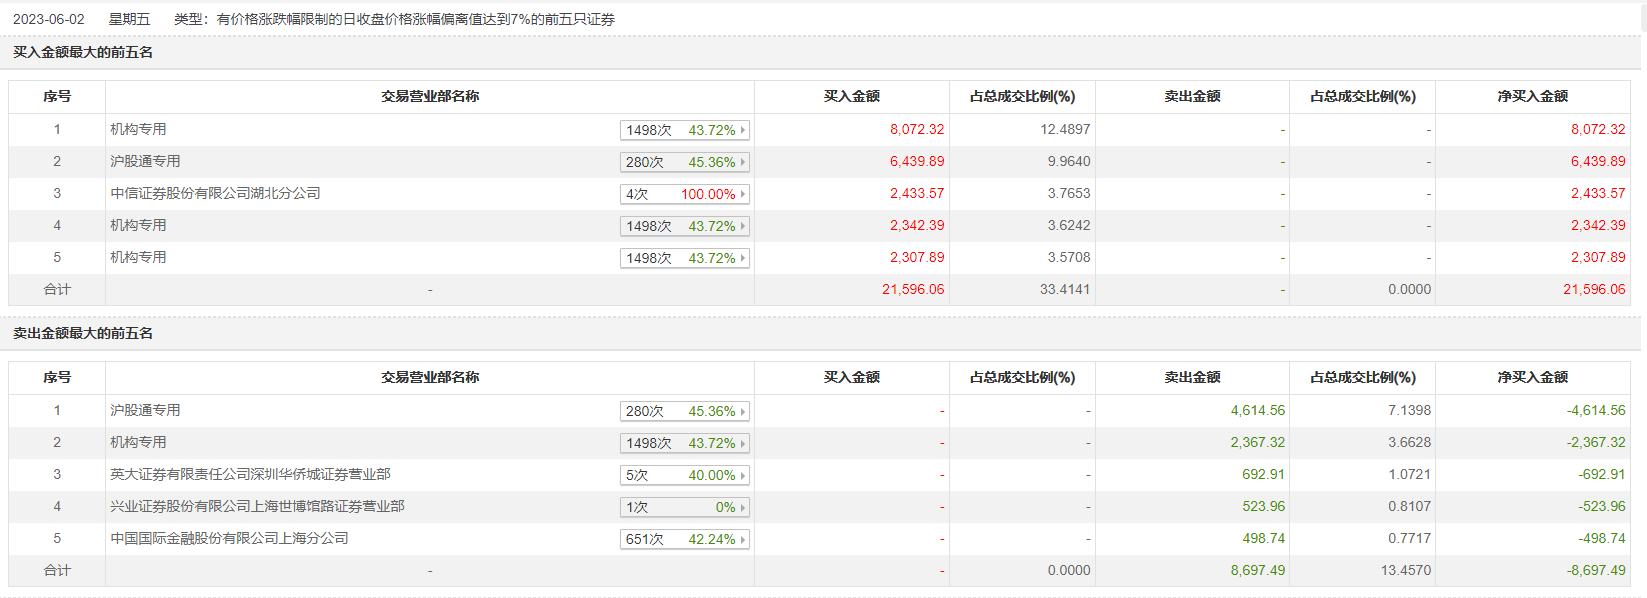Click 兴业证券上海世博馆路证券营业部 broker name
This screenshot has height=598, width=1647.
click(x=257, y=506)
